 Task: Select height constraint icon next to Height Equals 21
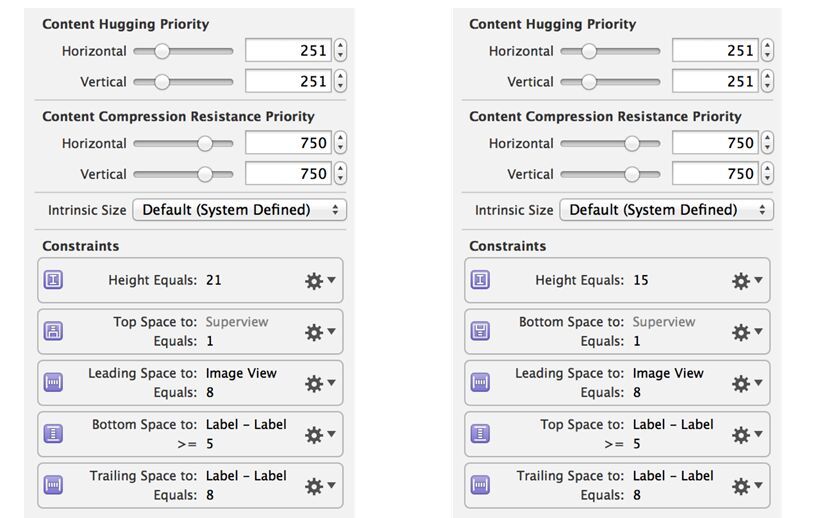point(53,280)
